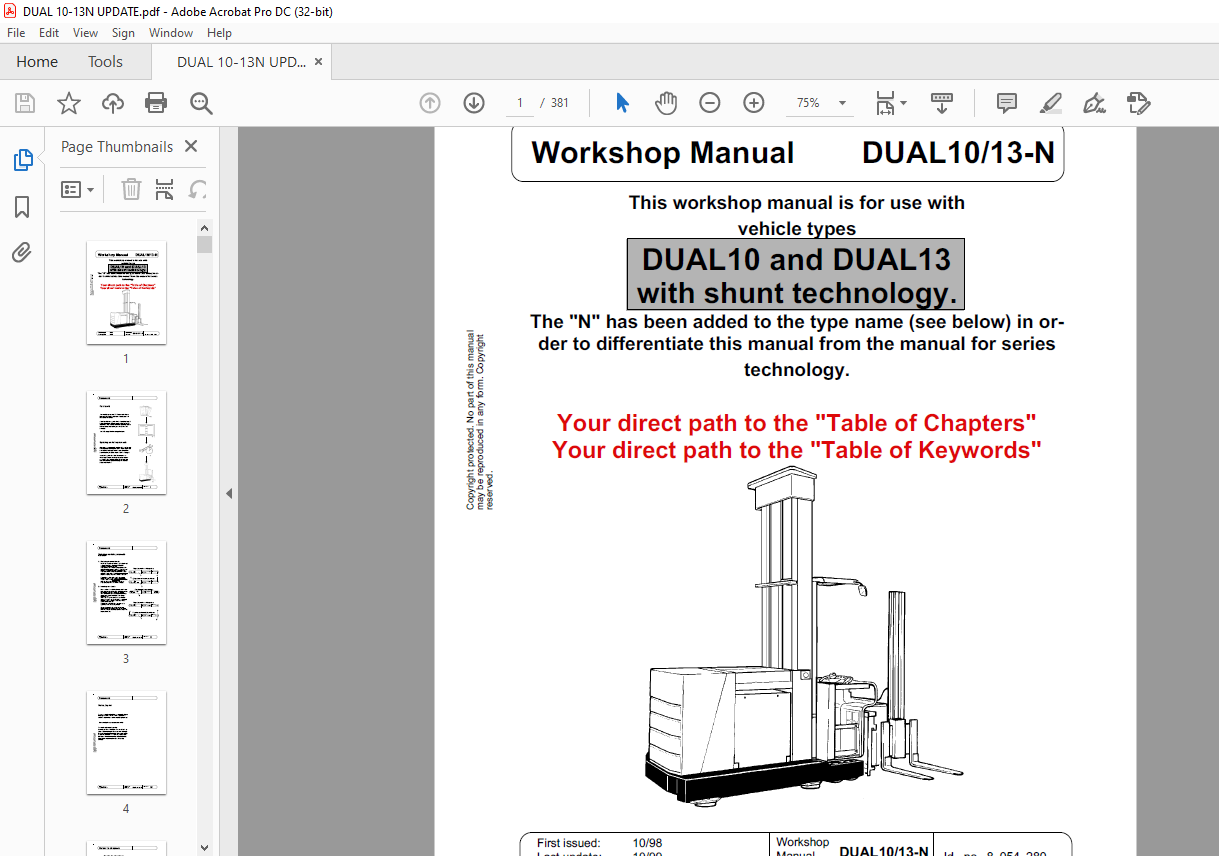Go to next page with the down arrow

click(474, 103)
